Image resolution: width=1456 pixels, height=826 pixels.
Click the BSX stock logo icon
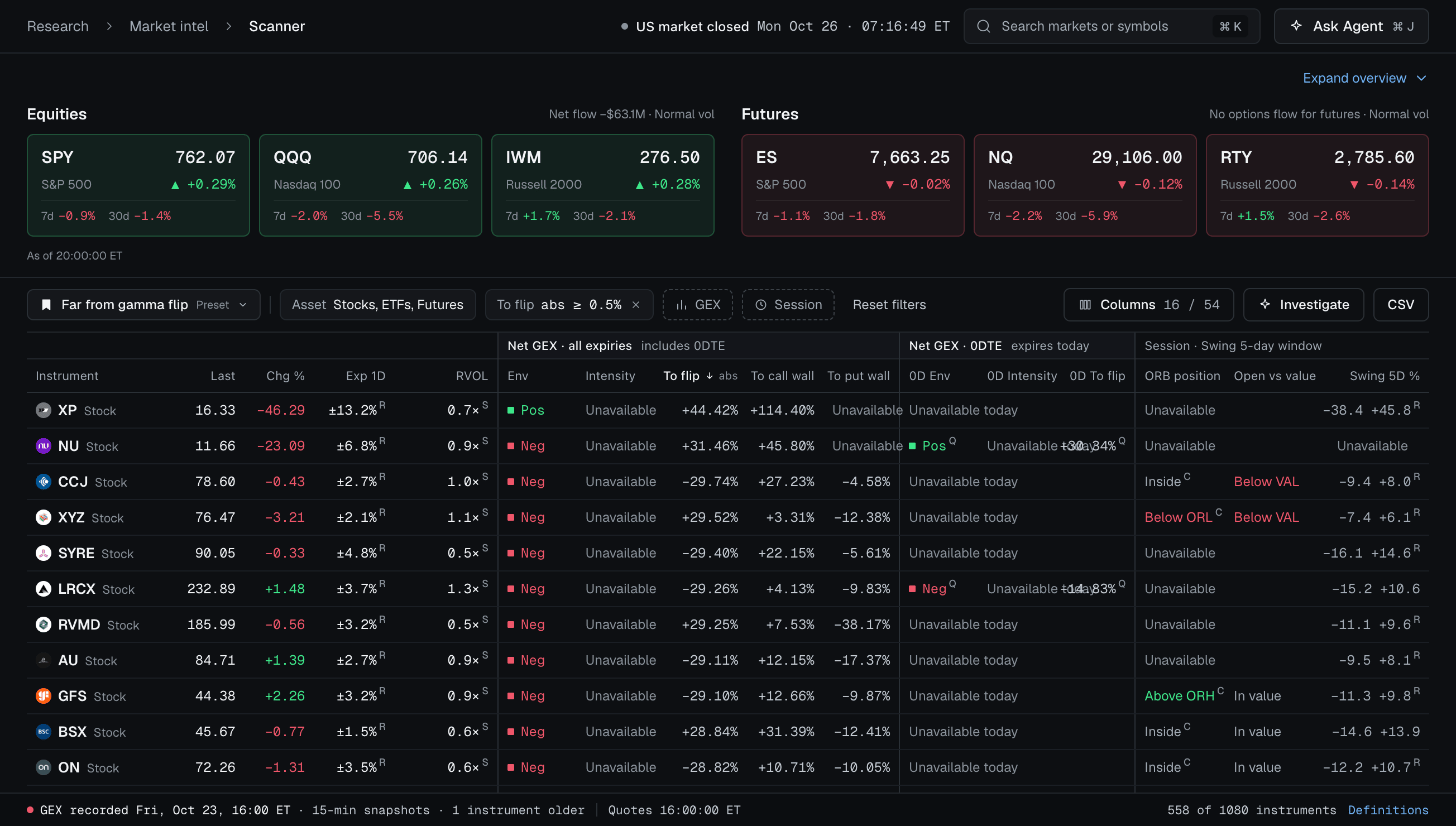[x=44, y=732]
